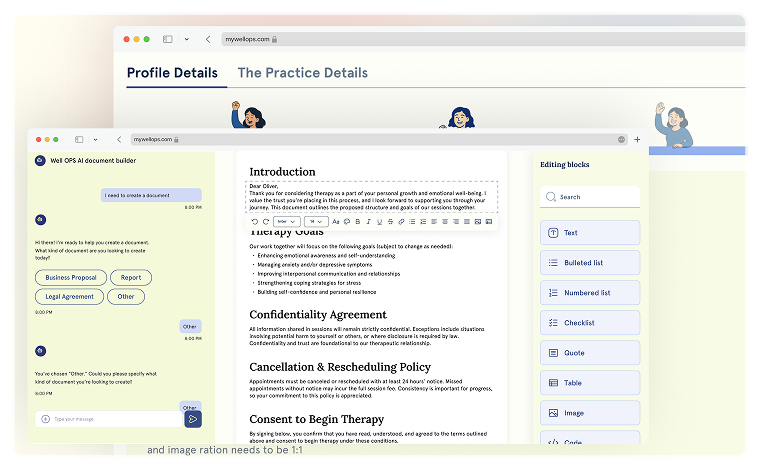
Task: Apply bold formatting from the text toolbar
Action: coord(358,221)
